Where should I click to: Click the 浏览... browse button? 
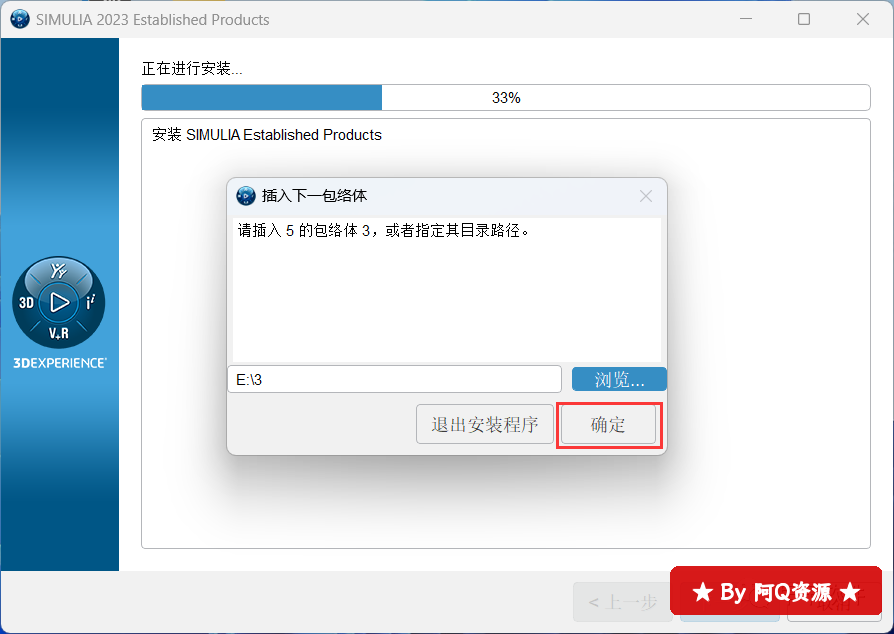(619, 379)
